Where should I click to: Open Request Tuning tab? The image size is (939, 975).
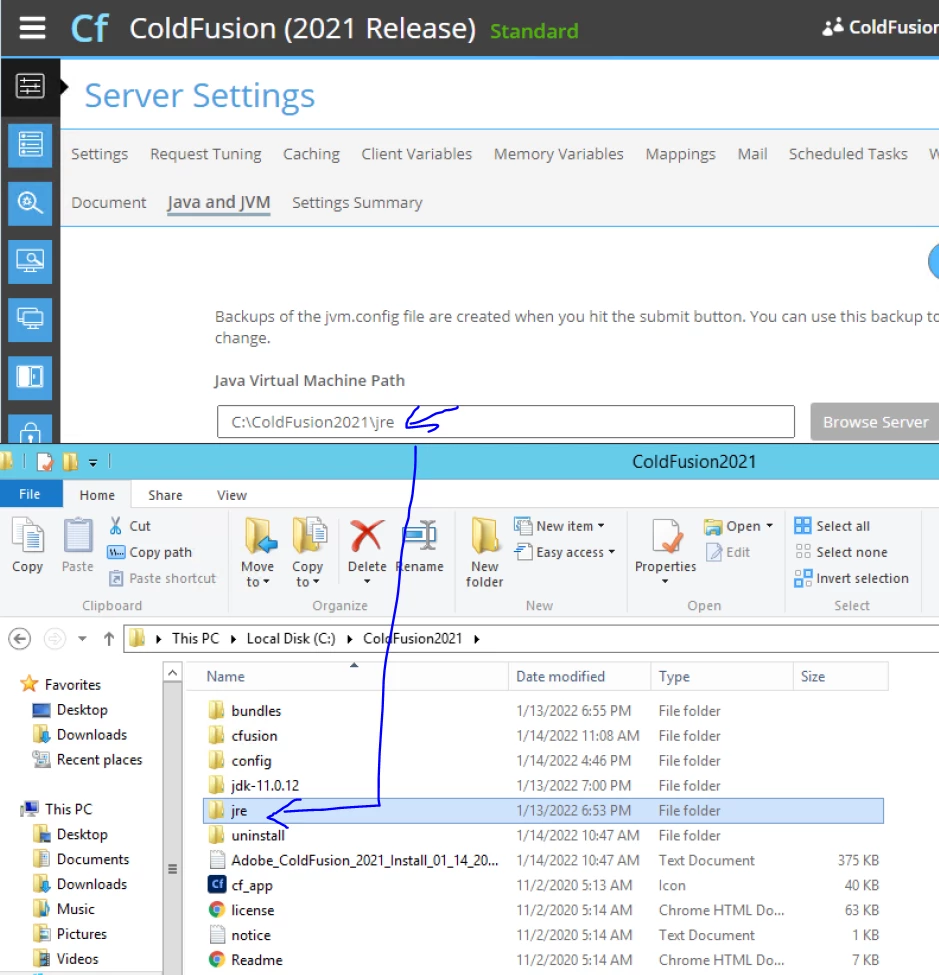(x=206, y=154)
